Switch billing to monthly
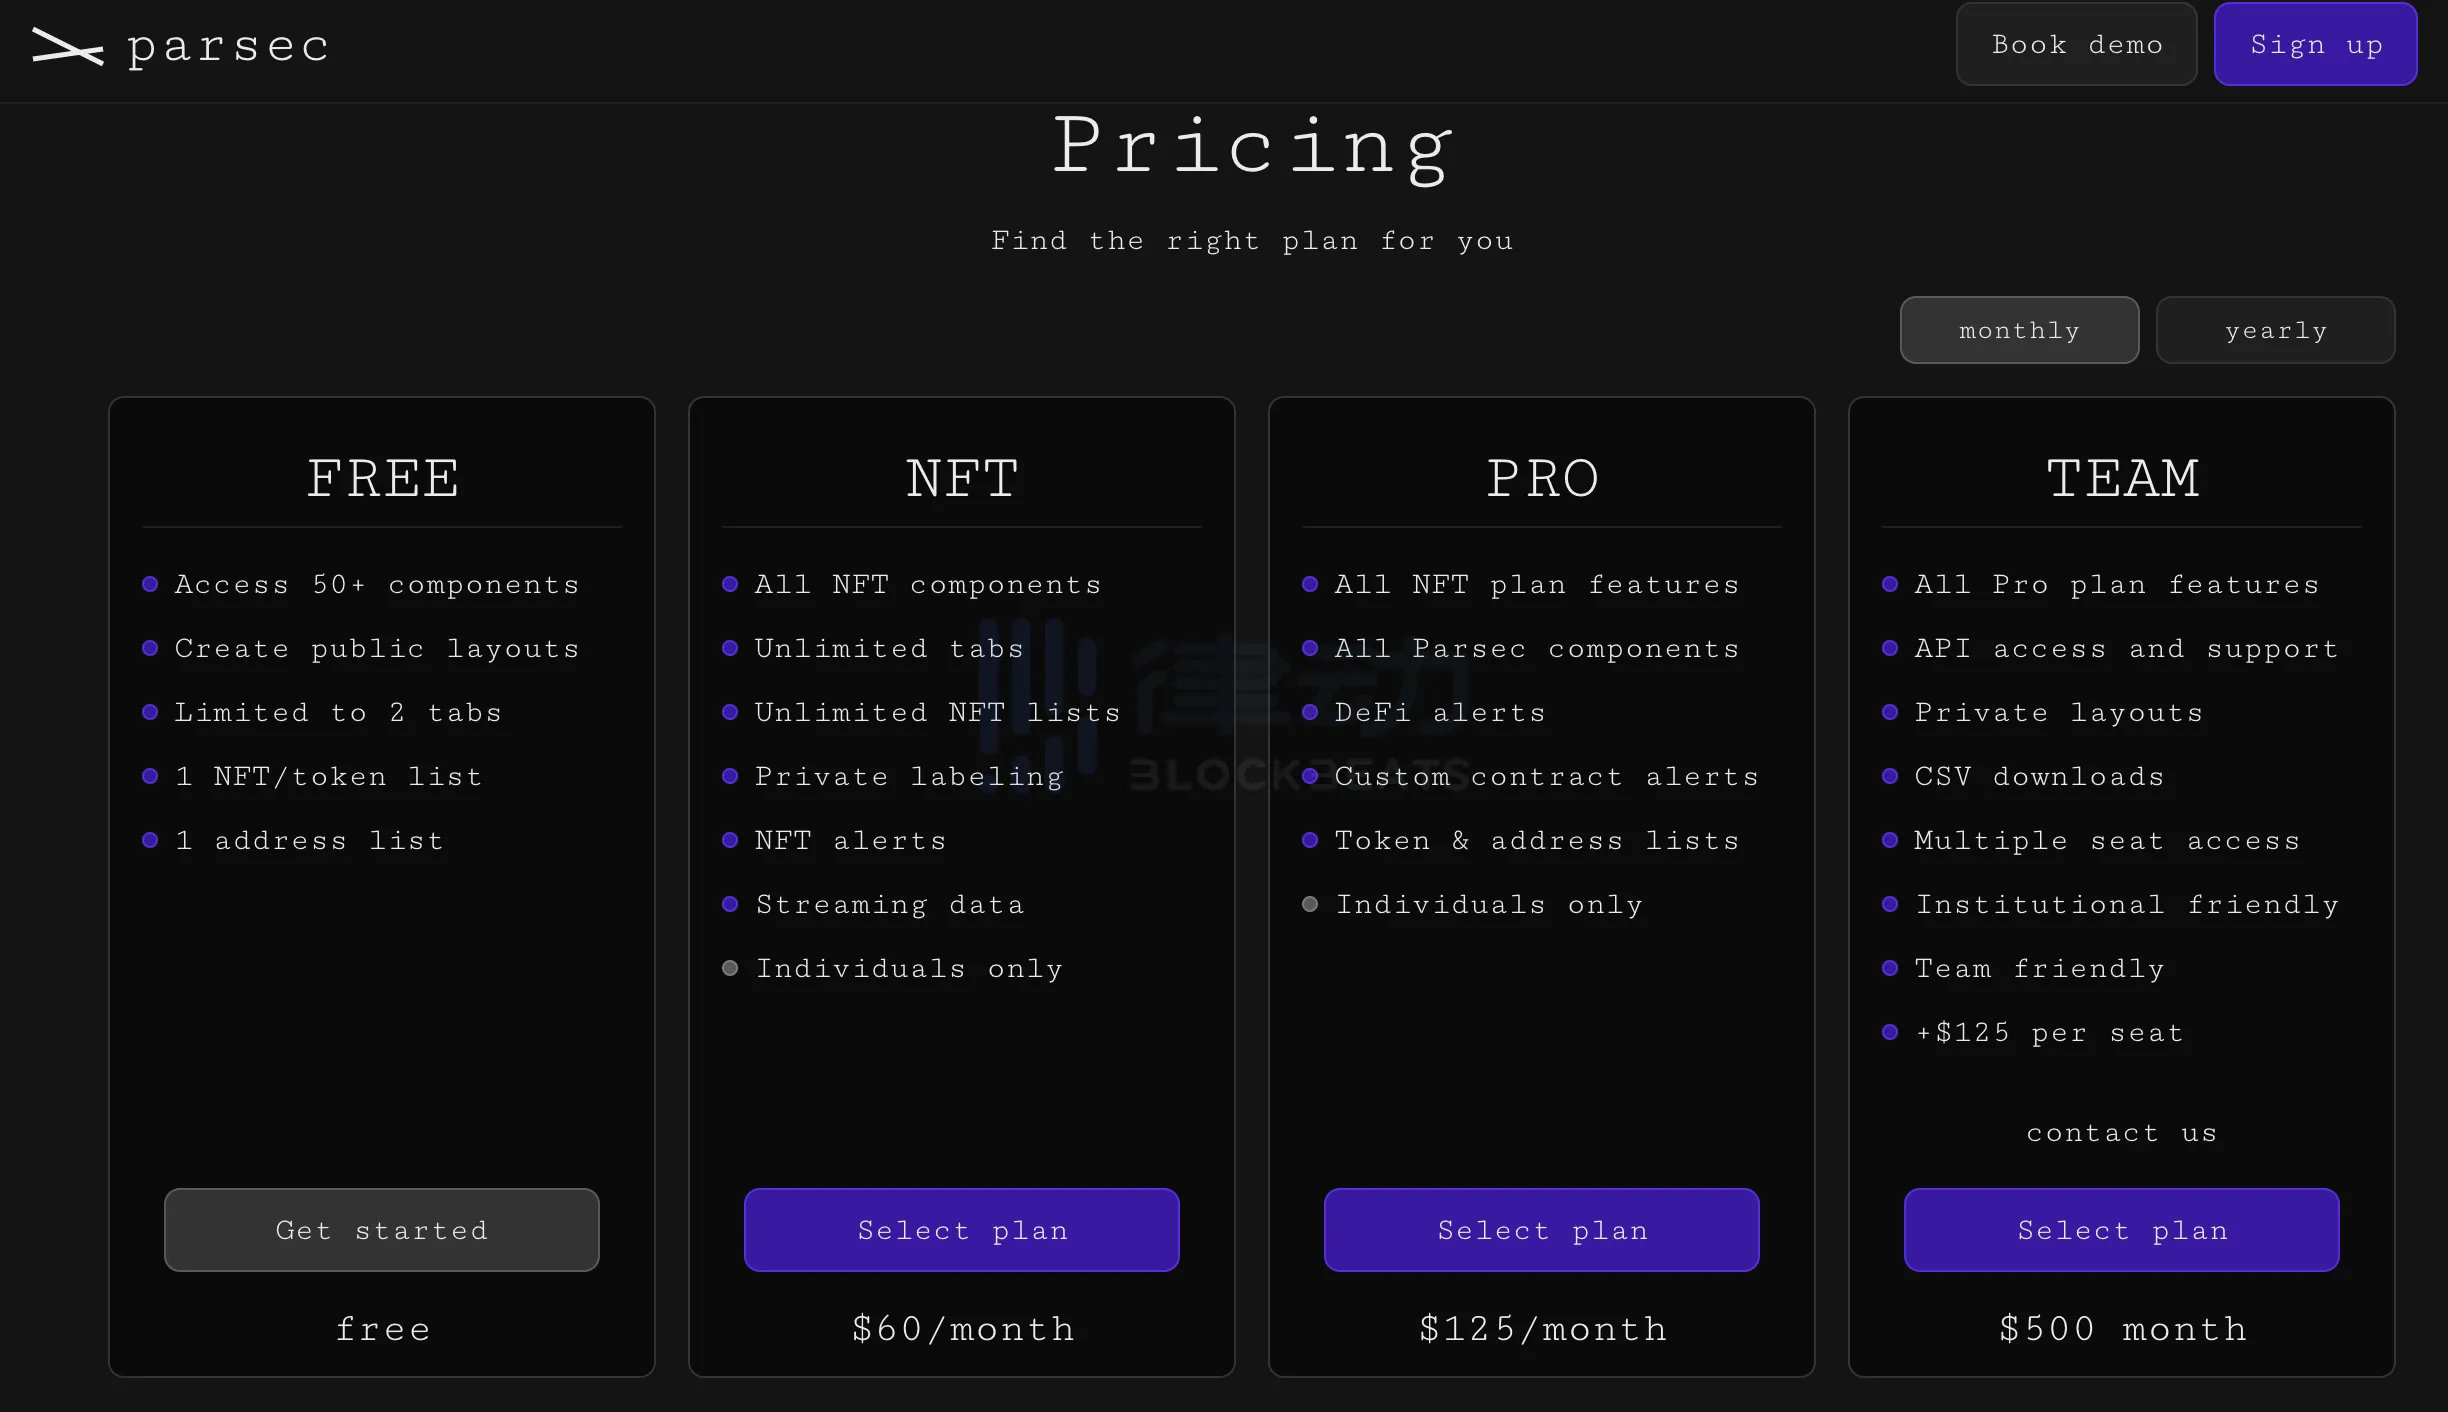This screenshot has height=1412, width=2448. pyautogui.click(x=2019, y=331)
